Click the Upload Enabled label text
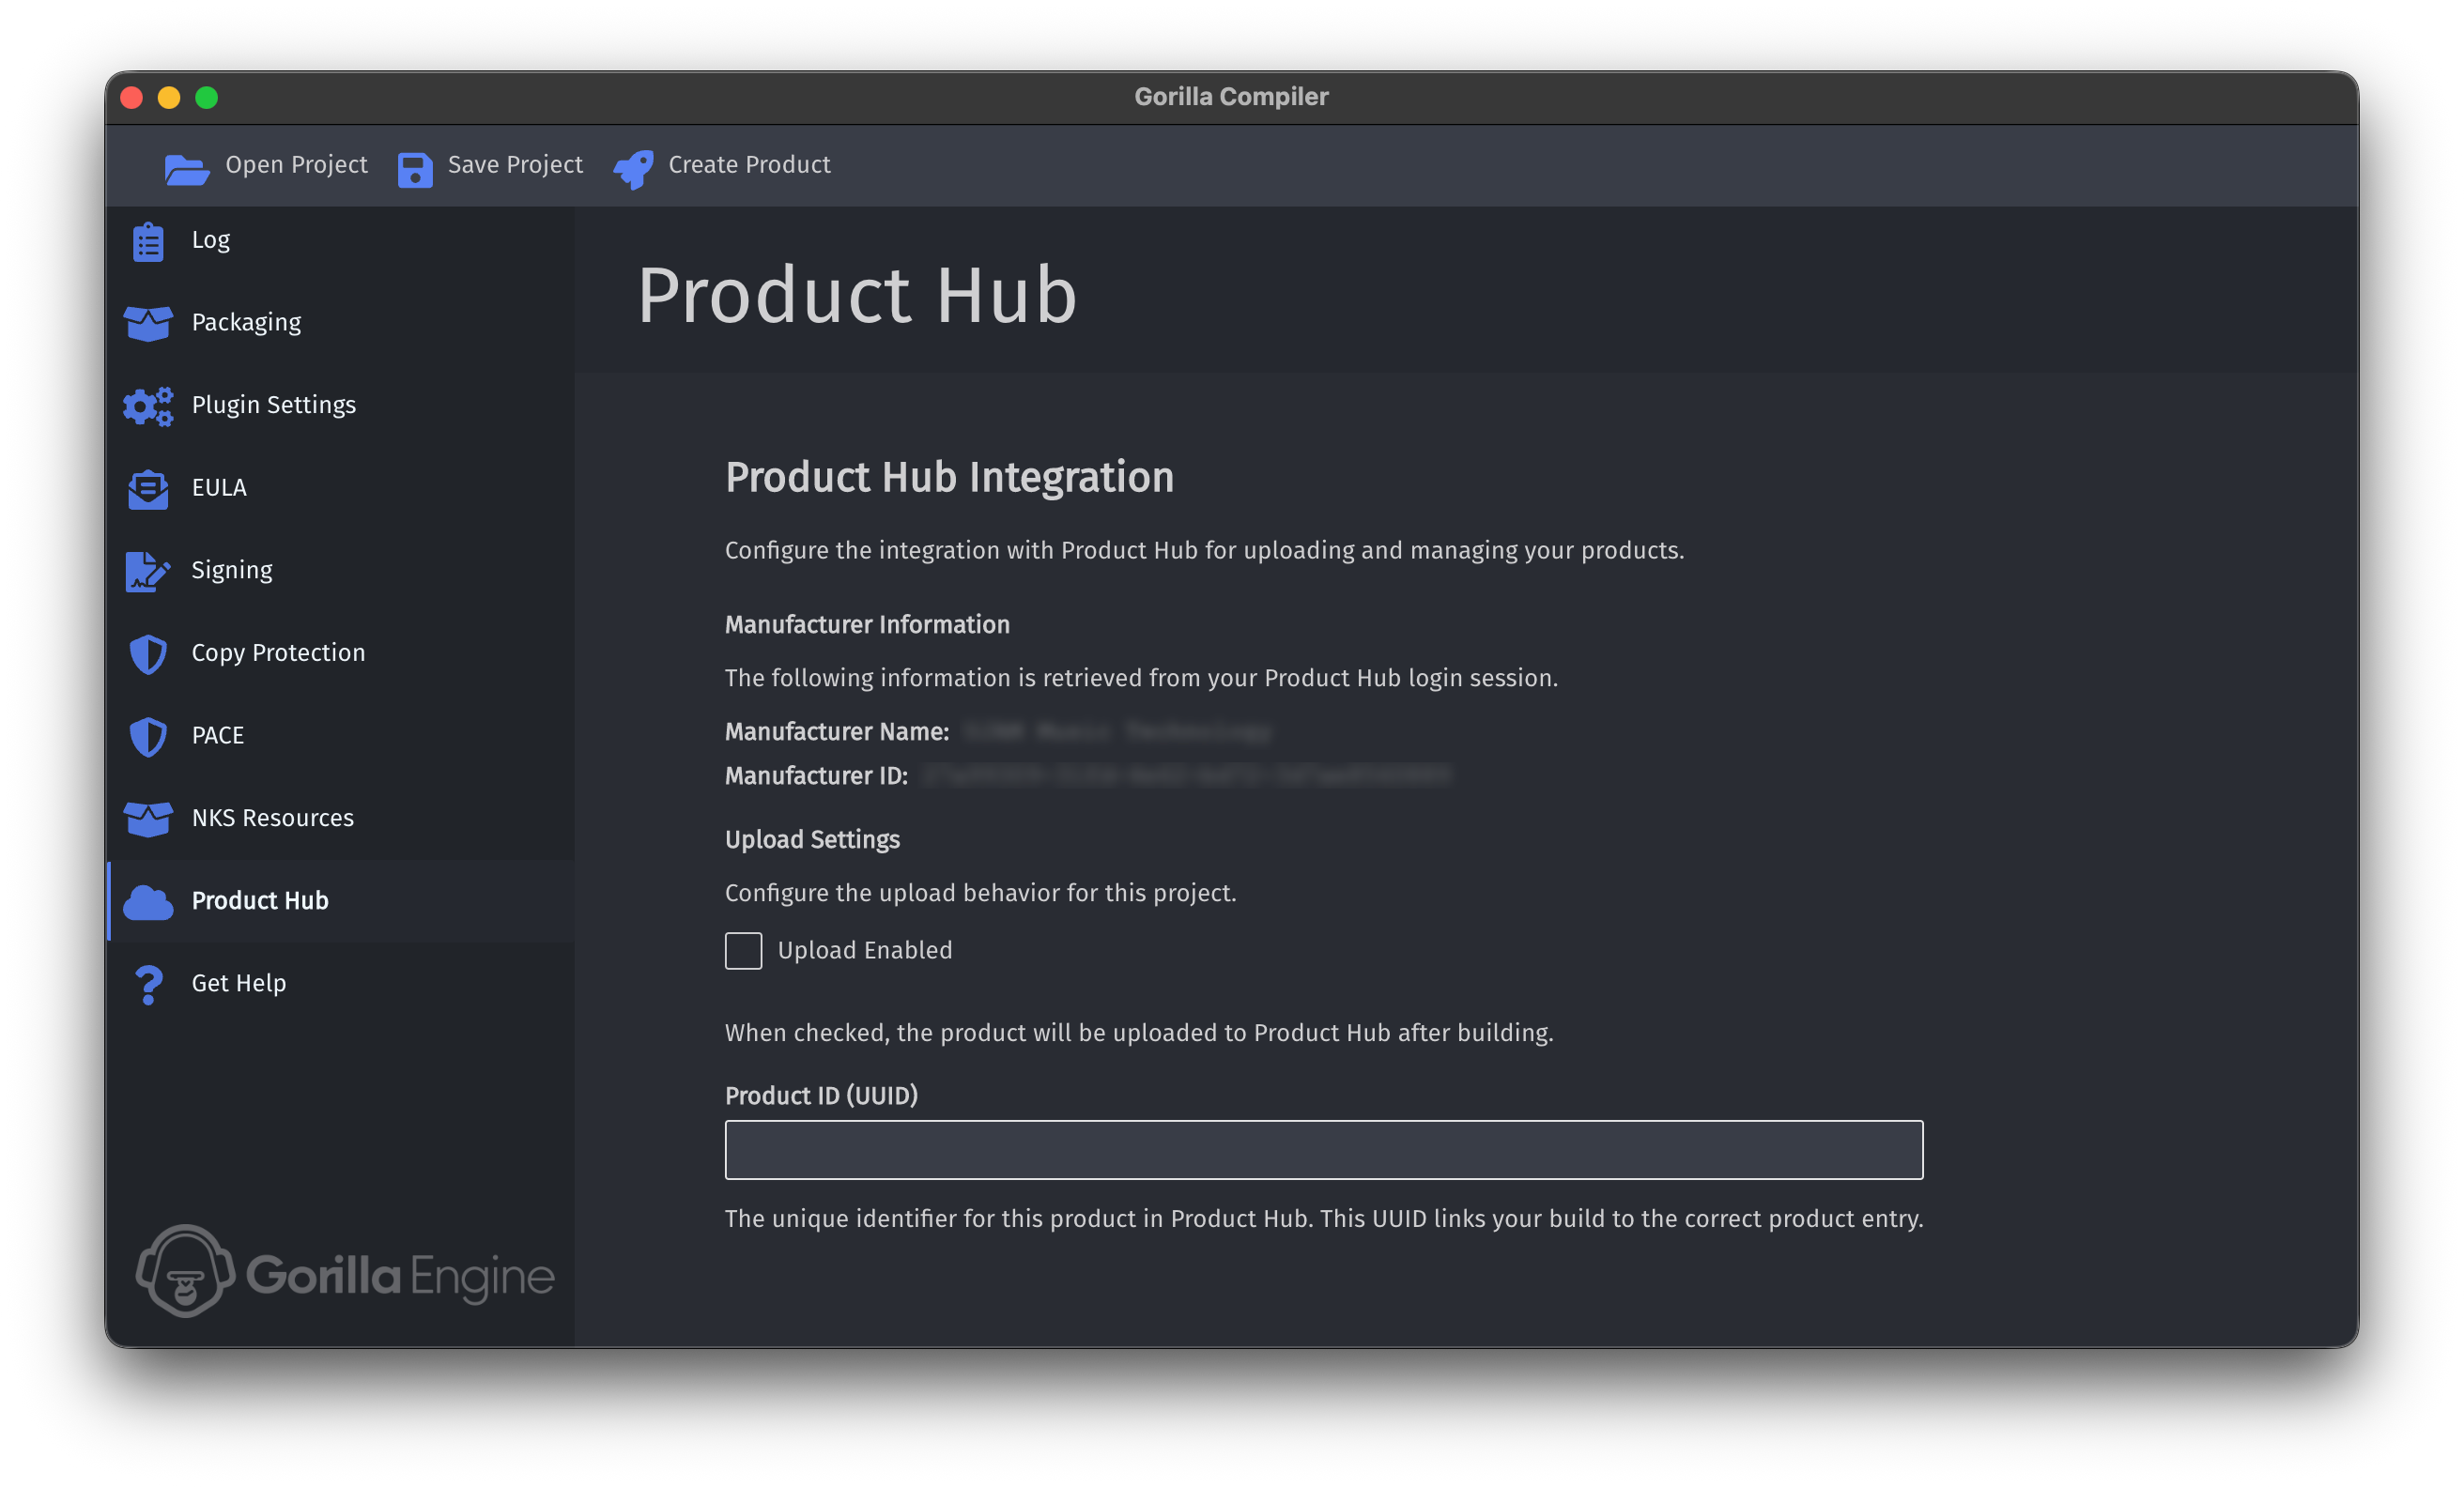 pos(865,950)
